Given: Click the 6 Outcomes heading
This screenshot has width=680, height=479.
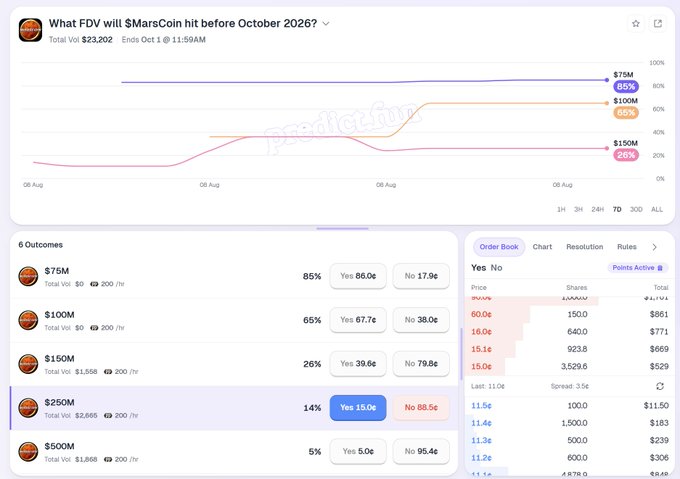Looking at the screenshot, I should tap(40, 245).
